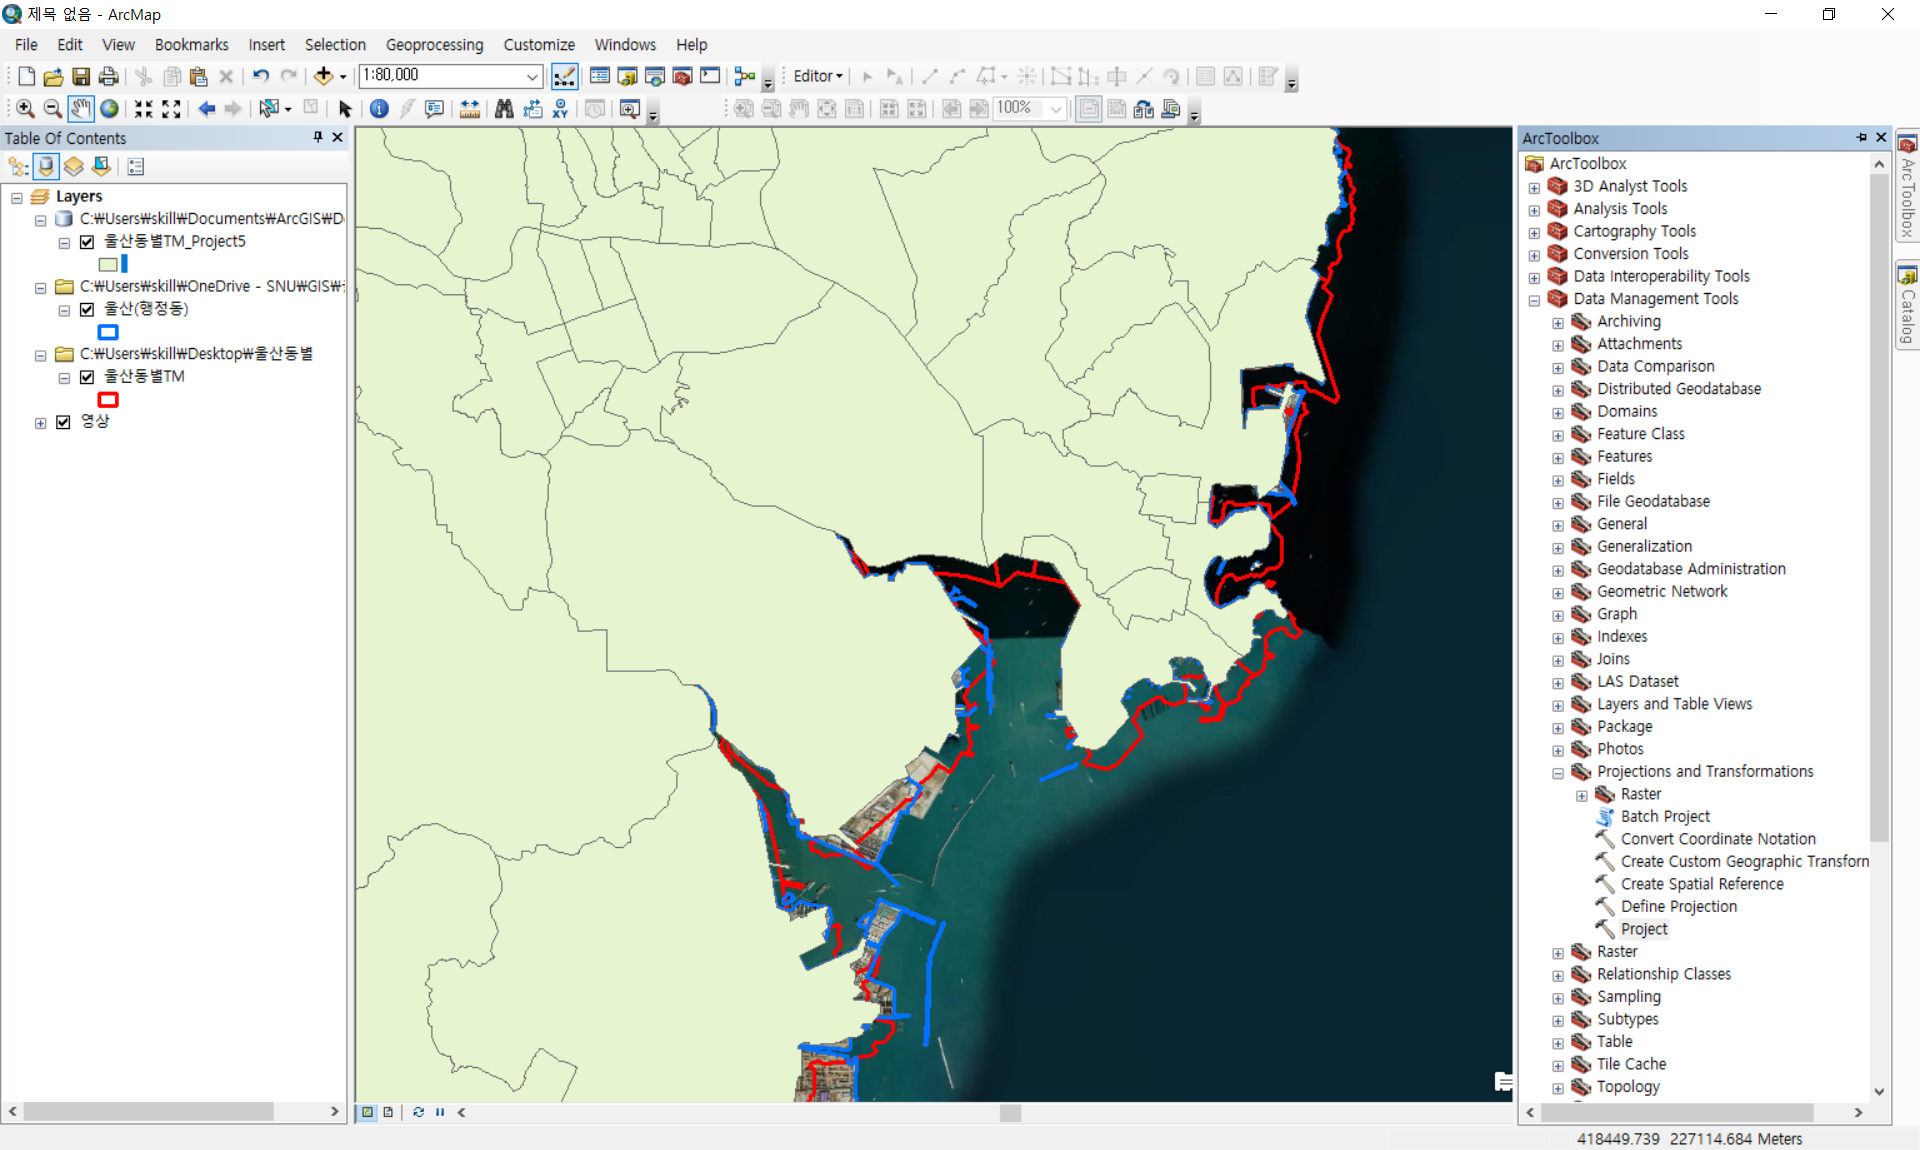The width and height of the screenshot is (1920, 1150).
Task: Click the Full Extent globe icon
Action: [x=109, y=109]
